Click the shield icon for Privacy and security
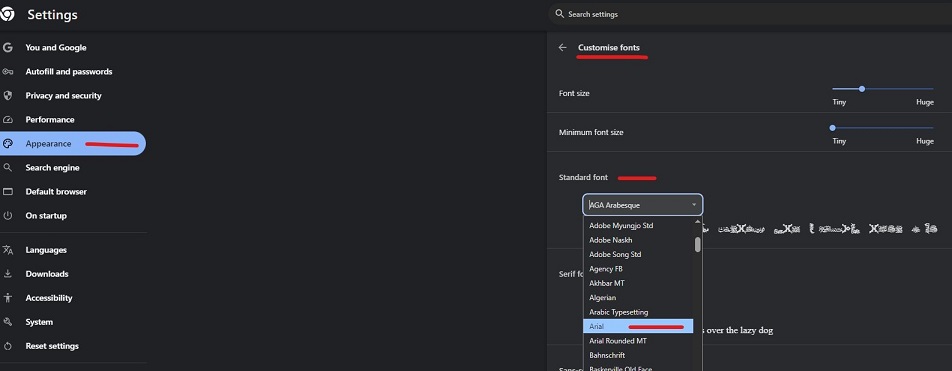 point(8,95)
